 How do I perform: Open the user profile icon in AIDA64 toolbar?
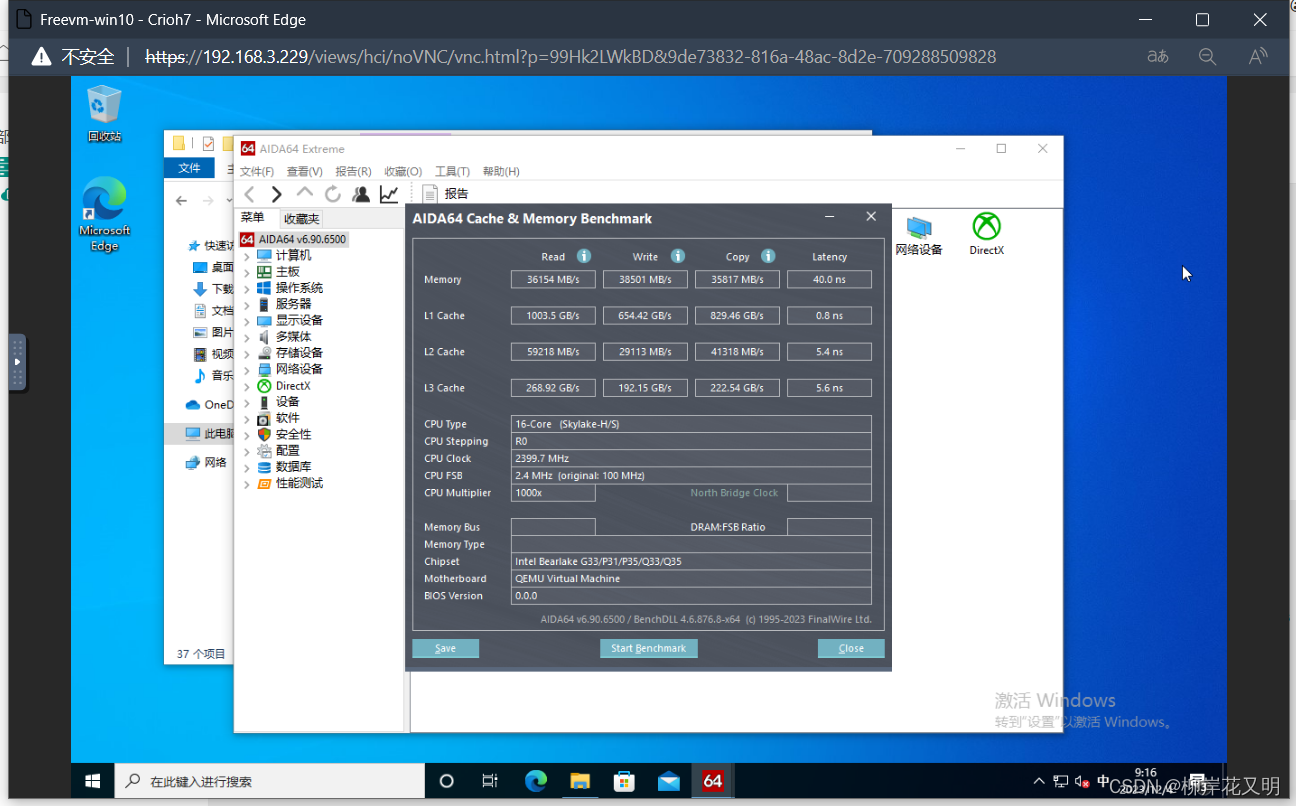361,194
